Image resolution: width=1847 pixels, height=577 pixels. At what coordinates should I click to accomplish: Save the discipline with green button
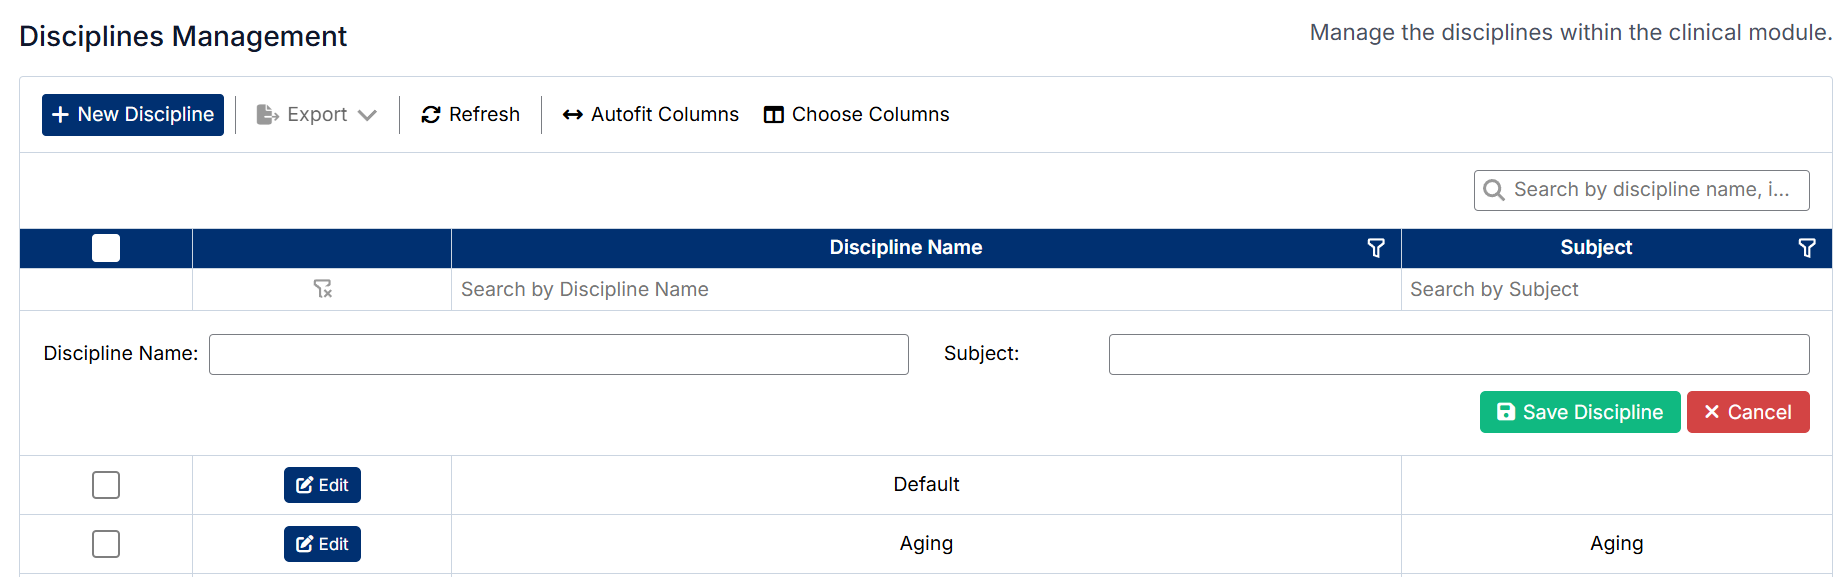pyautogui.click(x=1579, y=412)
